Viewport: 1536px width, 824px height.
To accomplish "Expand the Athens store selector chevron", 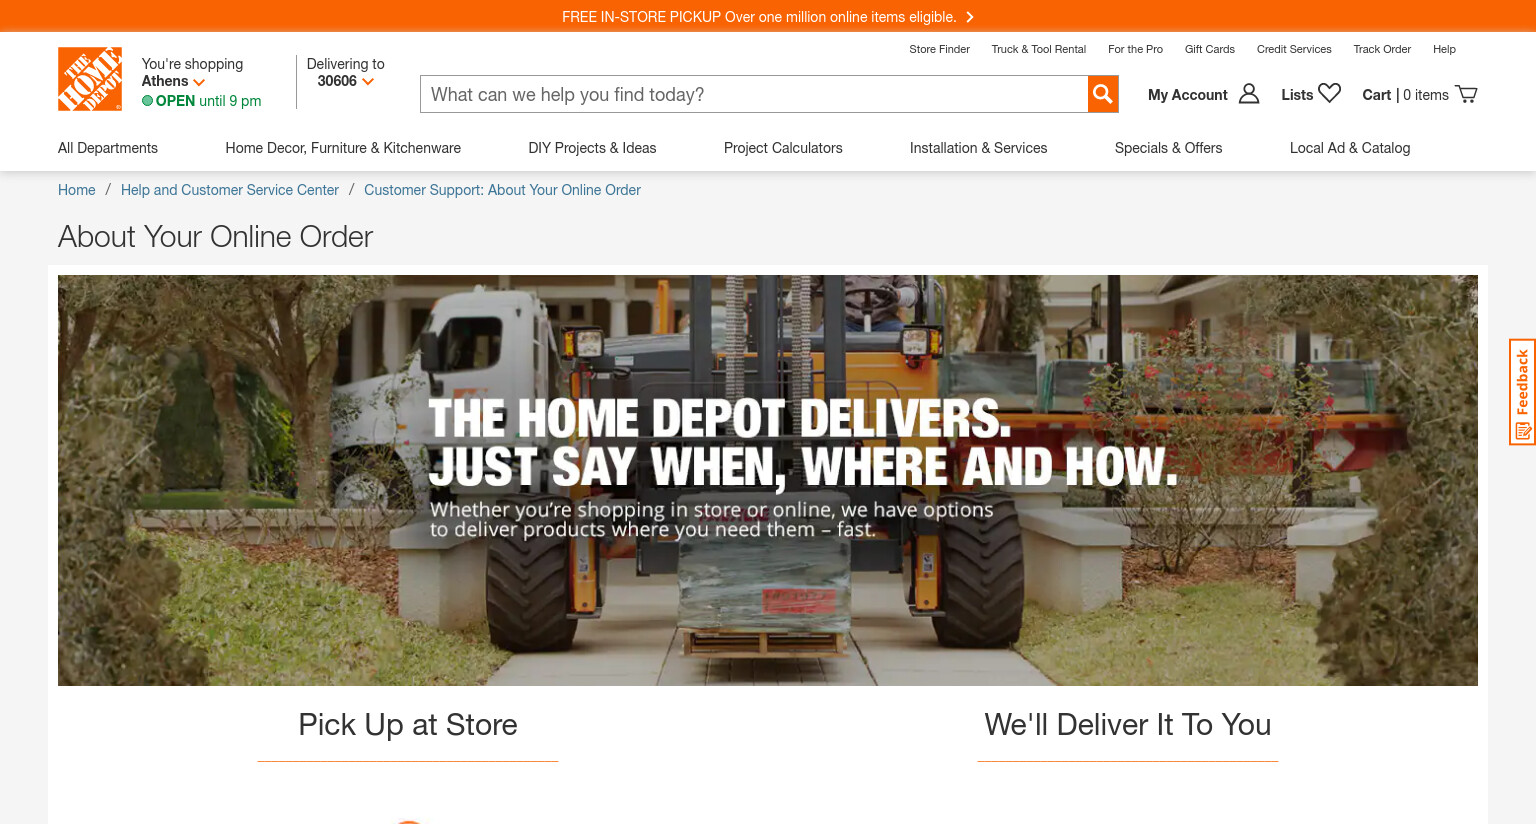I will click(199, 82).
